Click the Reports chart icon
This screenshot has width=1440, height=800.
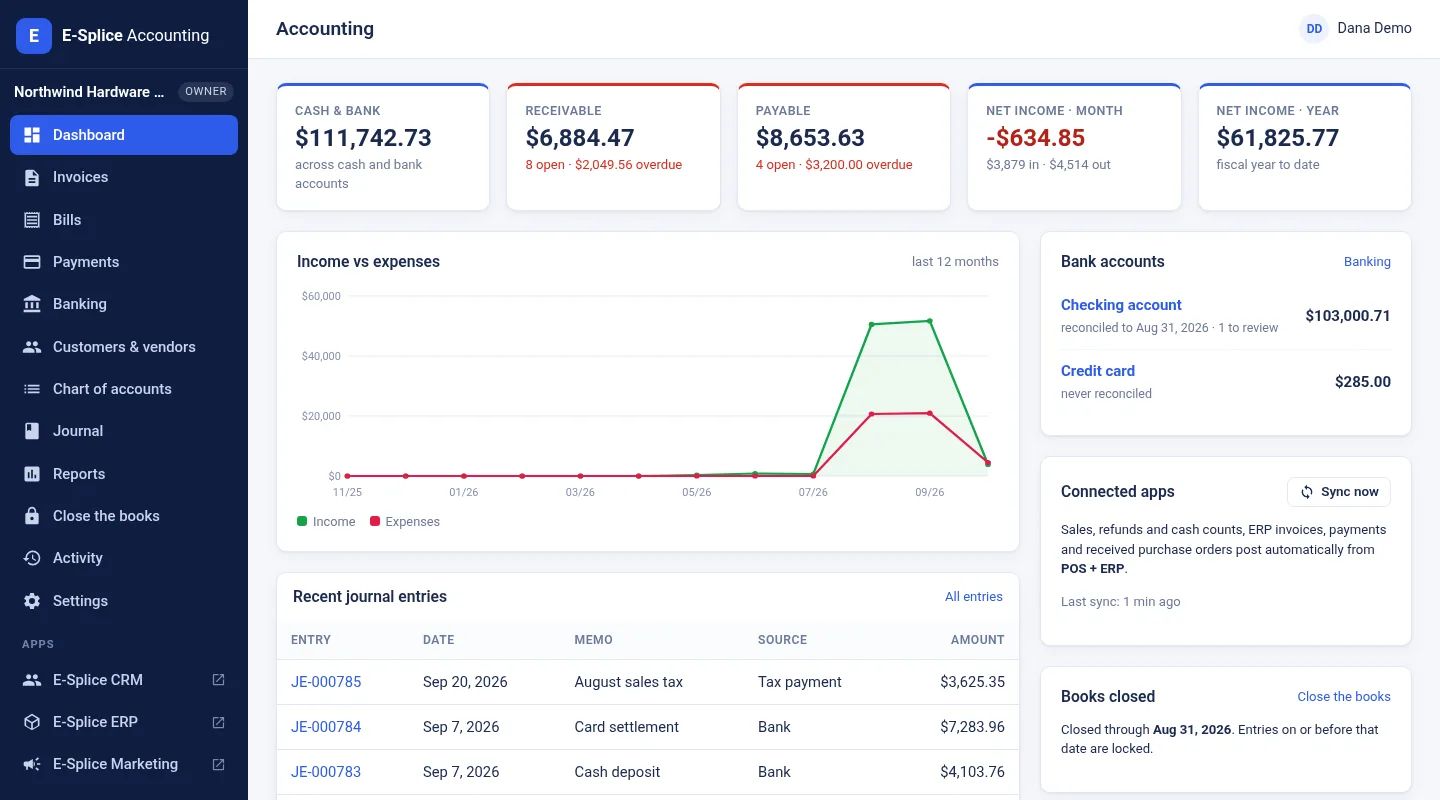point(32,474)
